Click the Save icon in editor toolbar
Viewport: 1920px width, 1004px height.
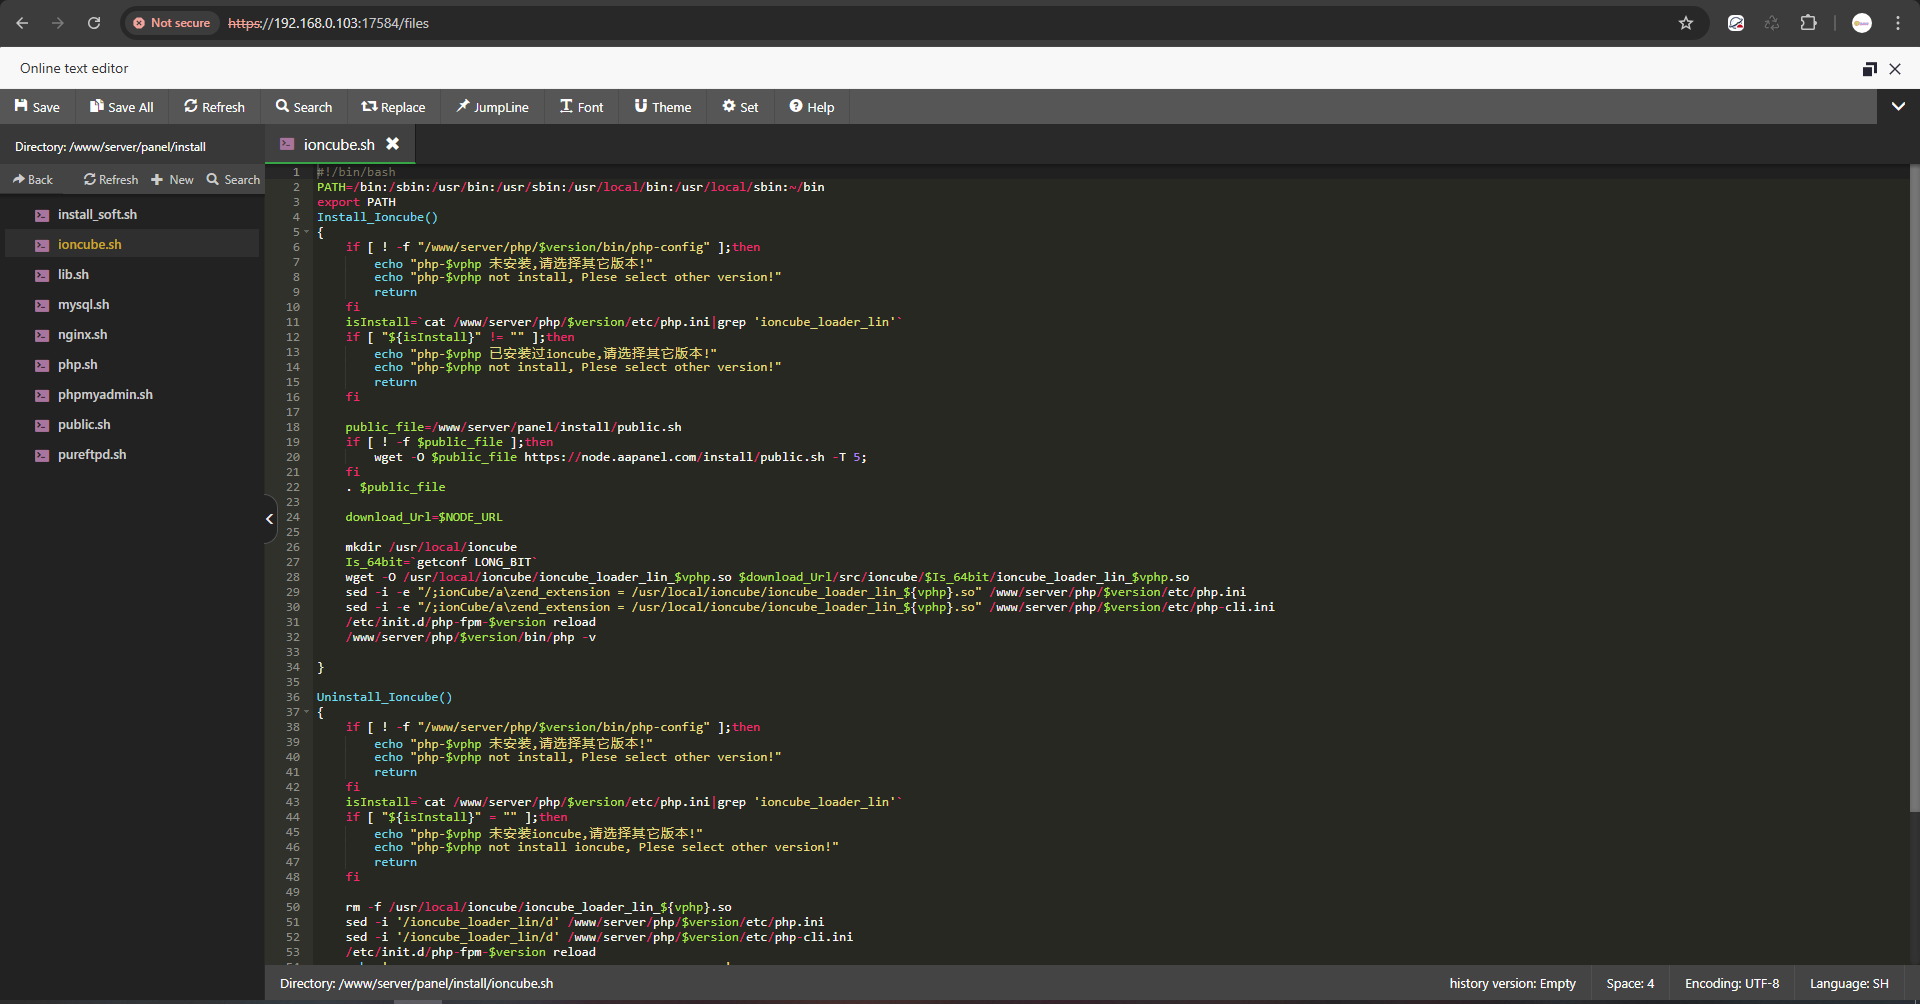click(x=21, y=106)
